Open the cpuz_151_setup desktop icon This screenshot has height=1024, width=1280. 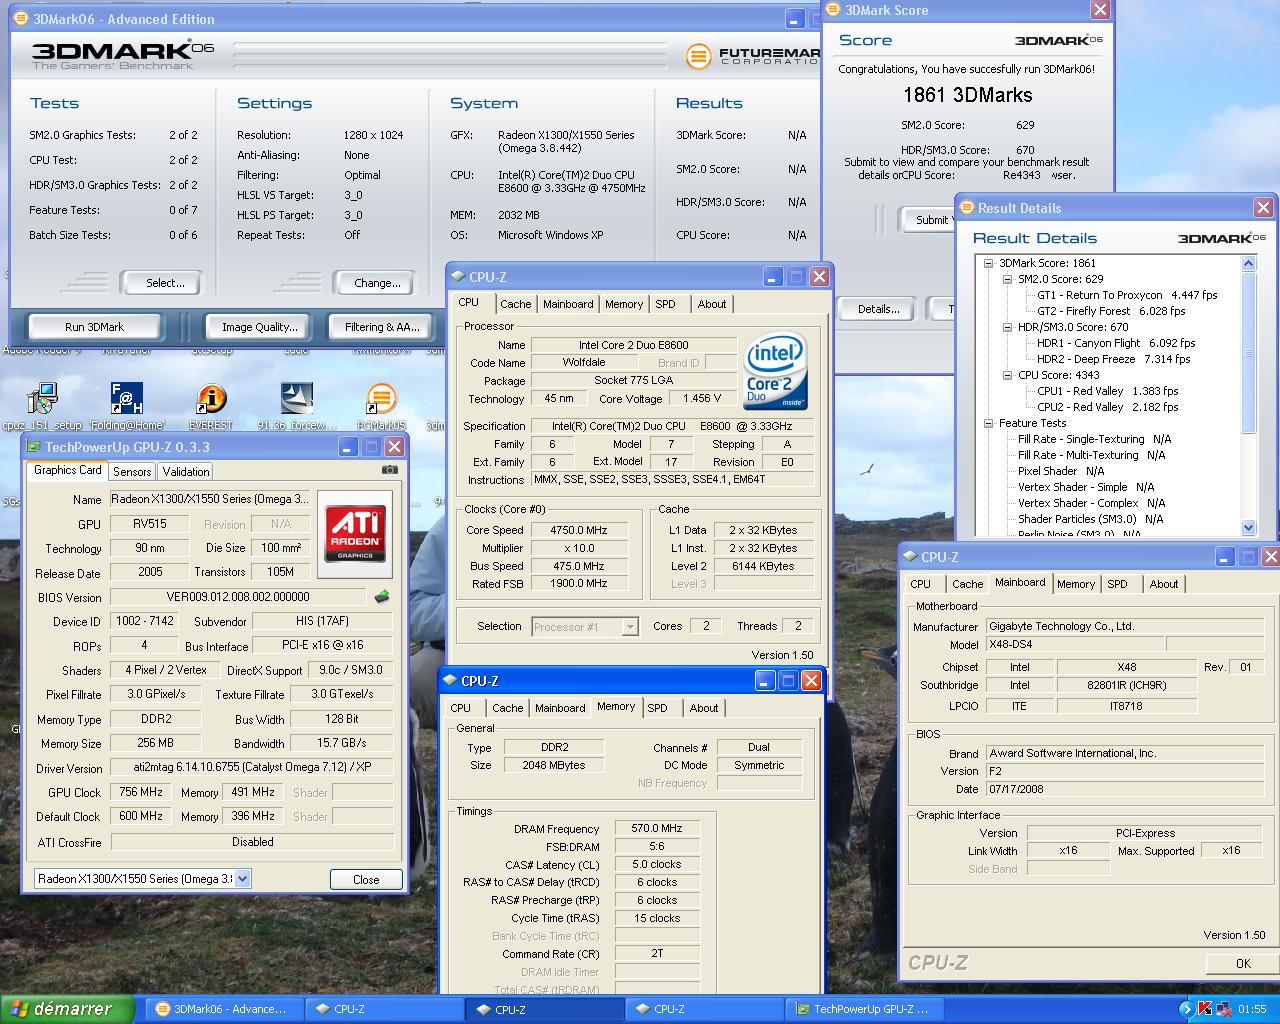[42, 399]
